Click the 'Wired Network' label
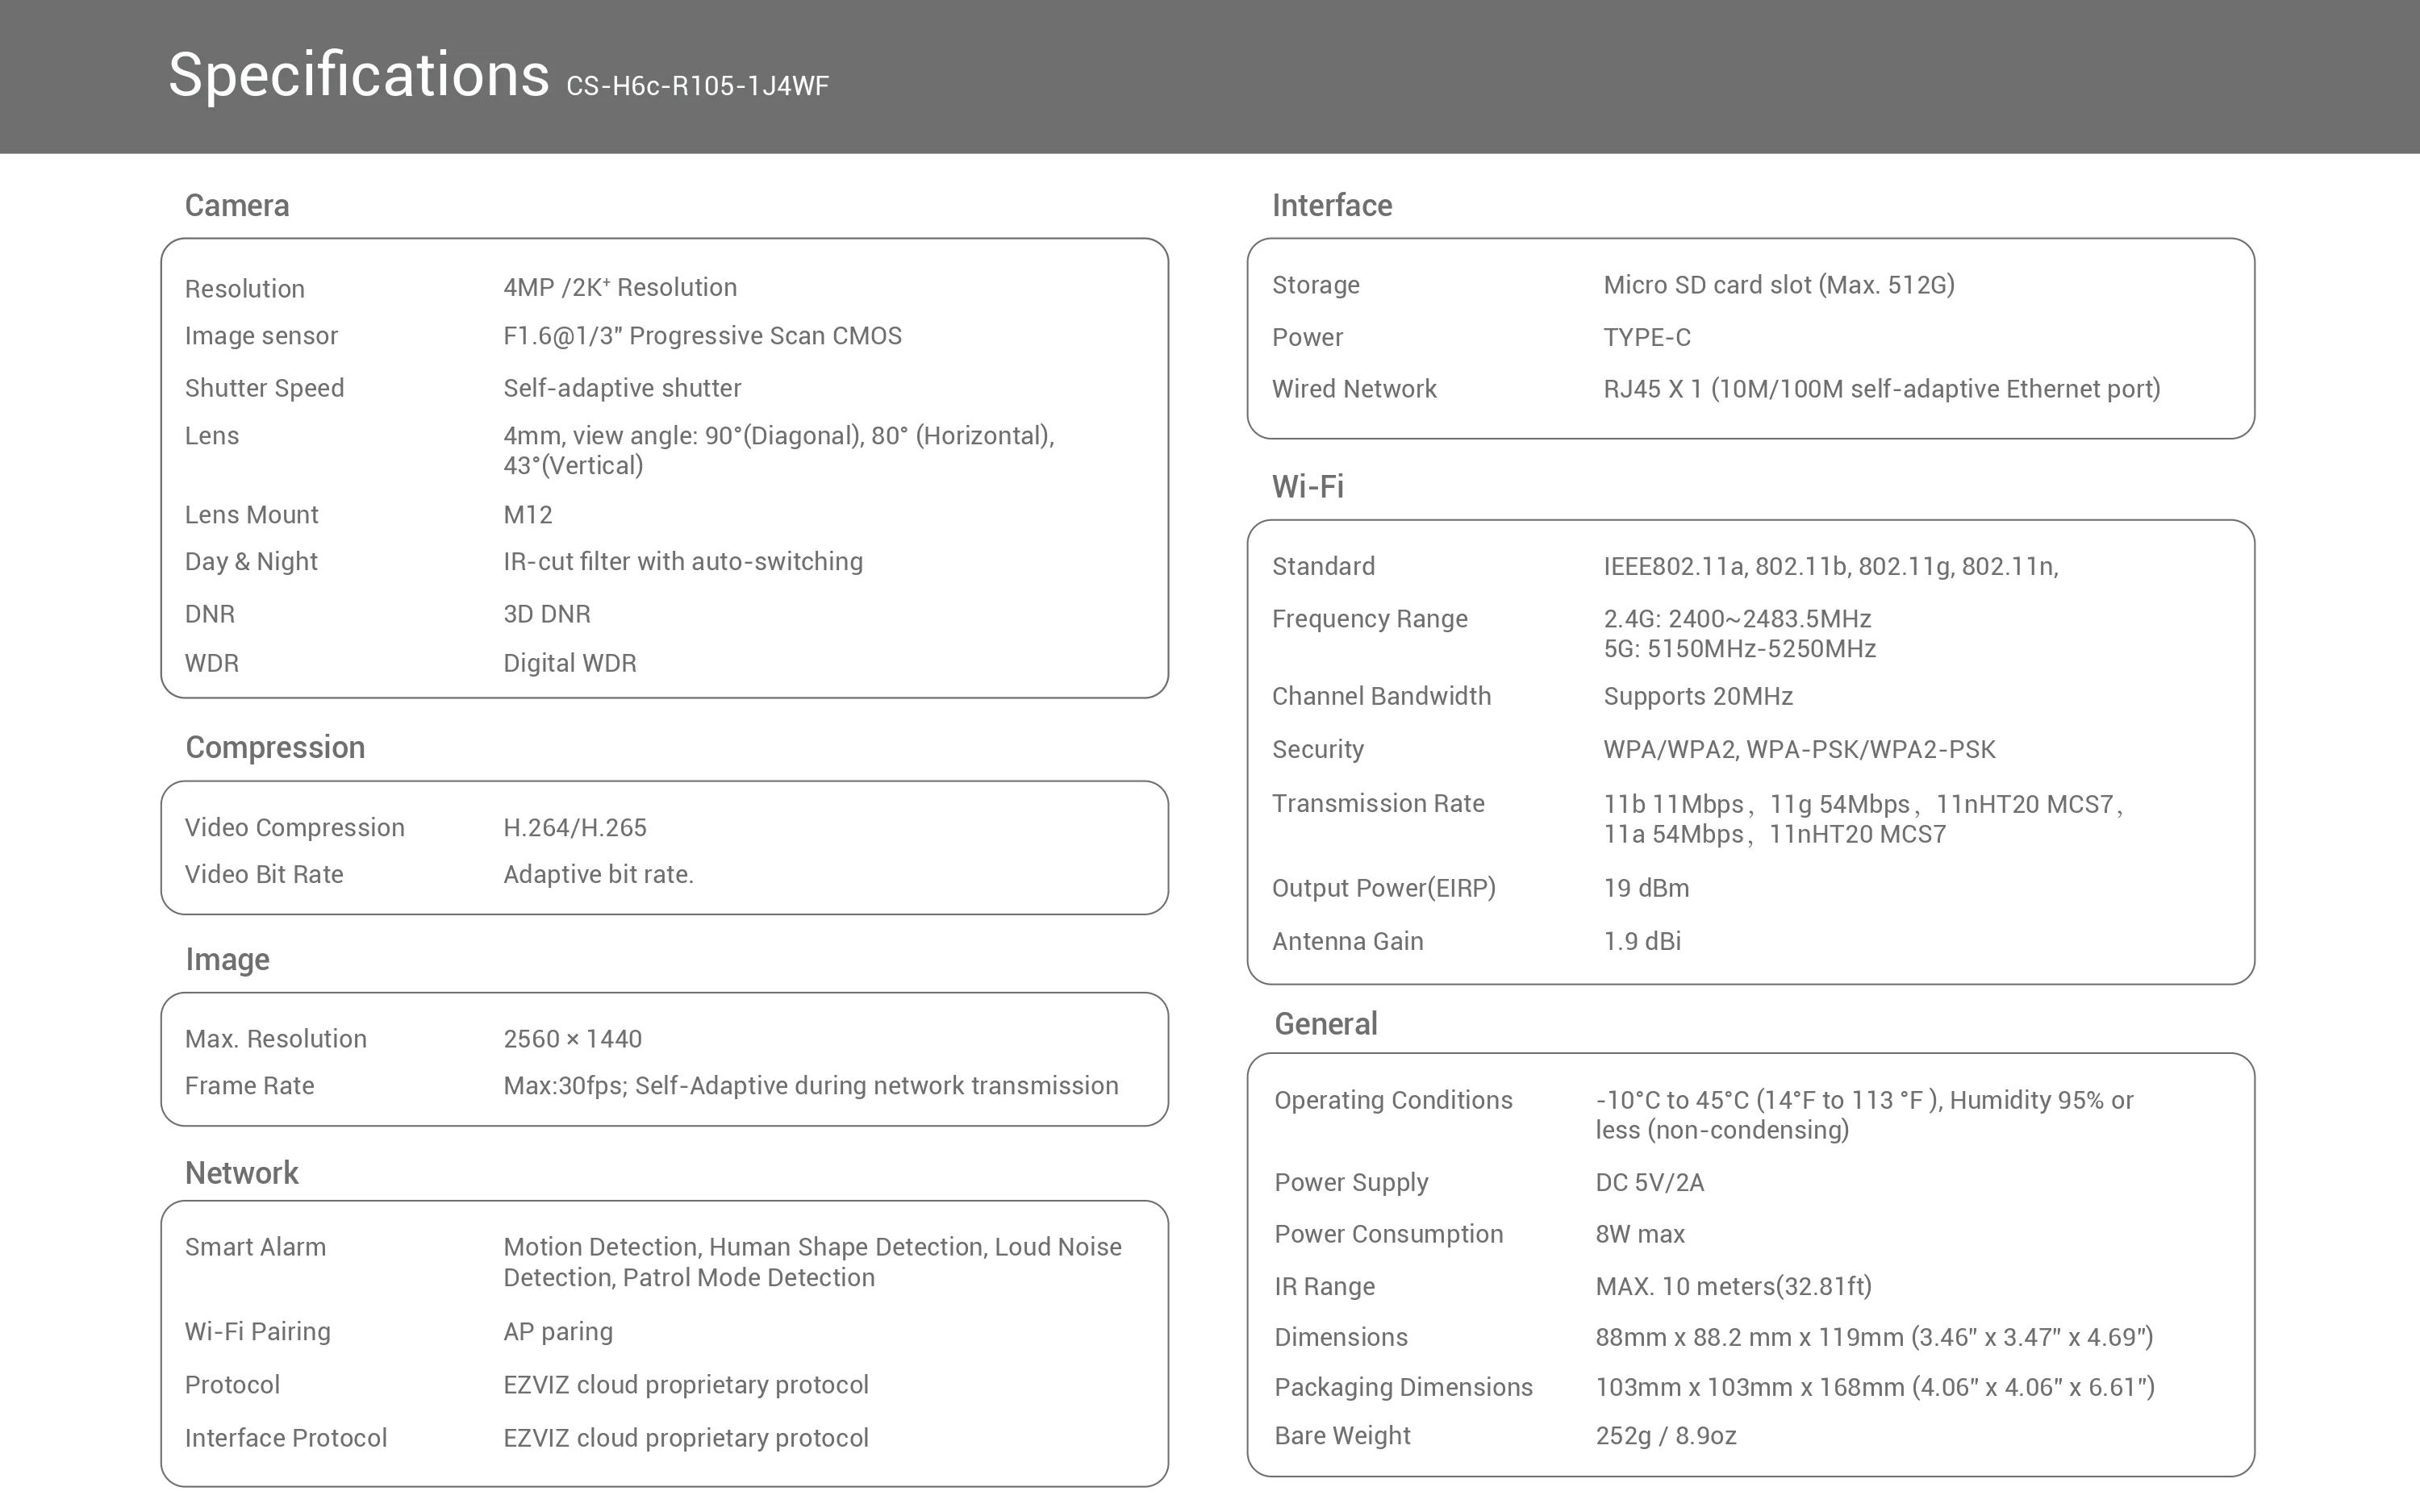Screen dimensions: 2420x1512 click(x=1354, y=389)
